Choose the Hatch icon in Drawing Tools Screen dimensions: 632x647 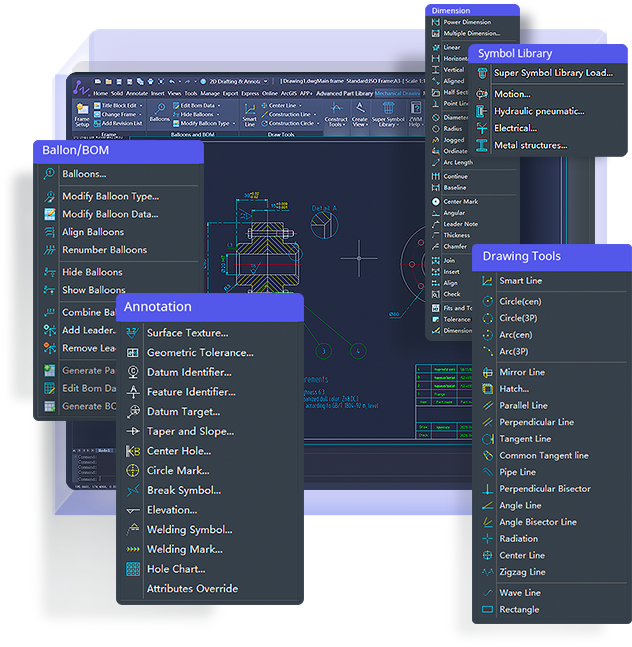tap(486, 389)
